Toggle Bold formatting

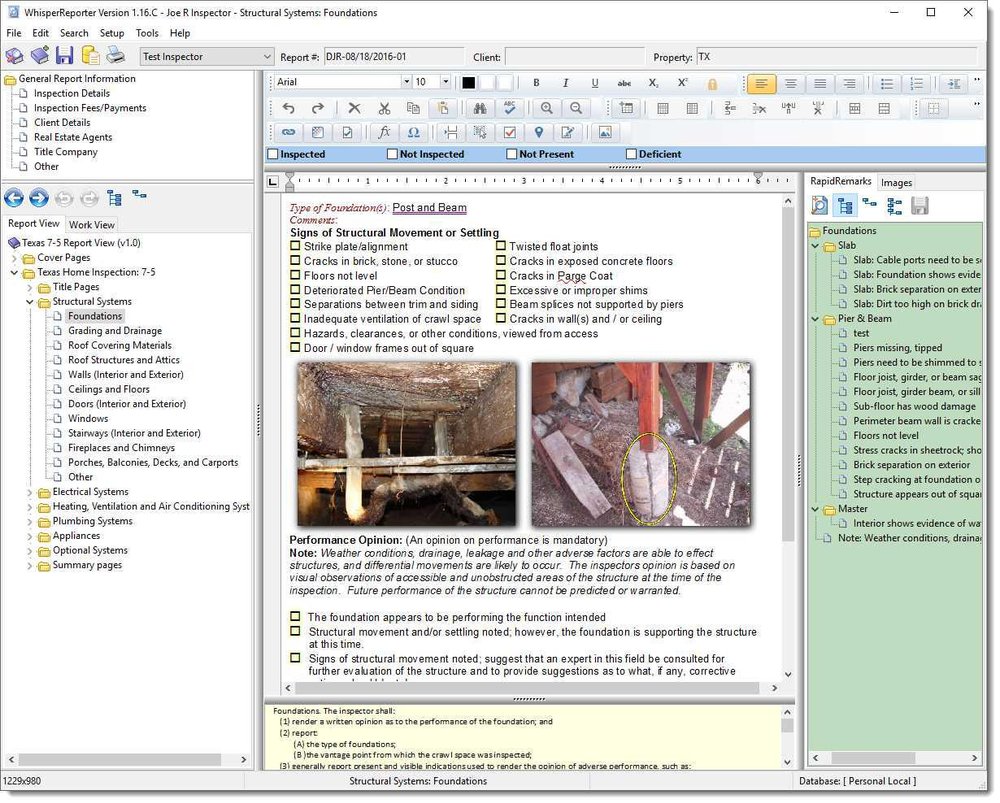click(x=536, y=83)
